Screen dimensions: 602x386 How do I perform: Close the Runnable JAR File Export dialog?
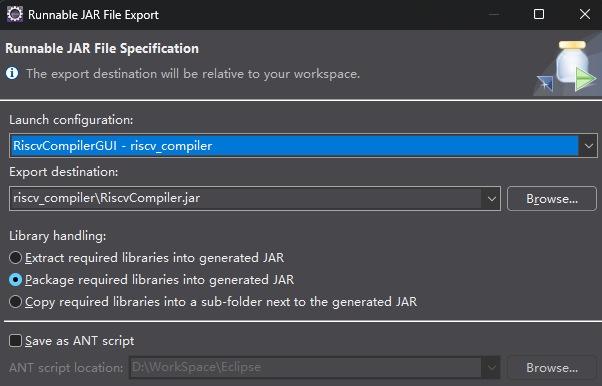coord(585,15)
